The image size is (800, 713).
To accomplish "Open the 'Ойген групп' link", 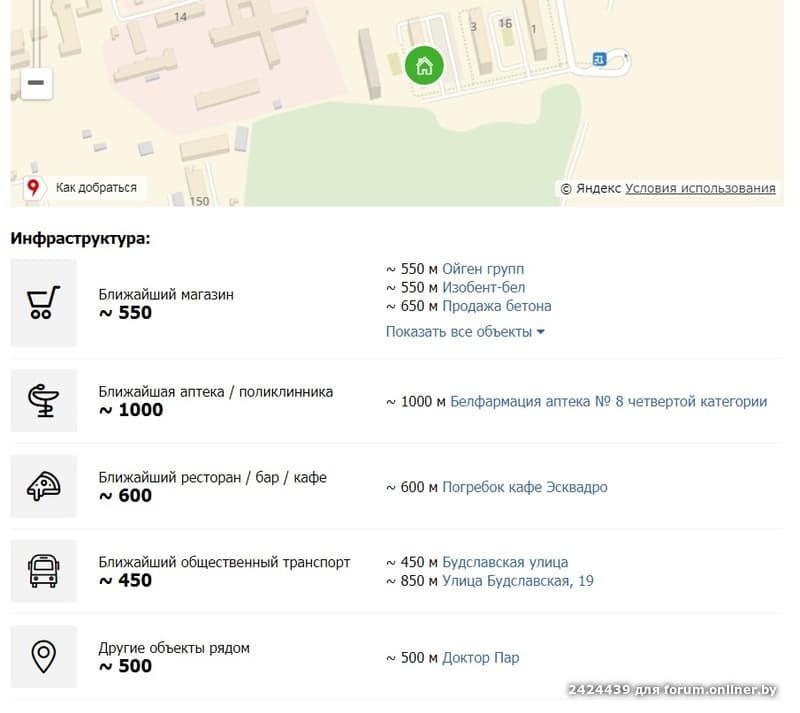I will (x=483, y=269).
